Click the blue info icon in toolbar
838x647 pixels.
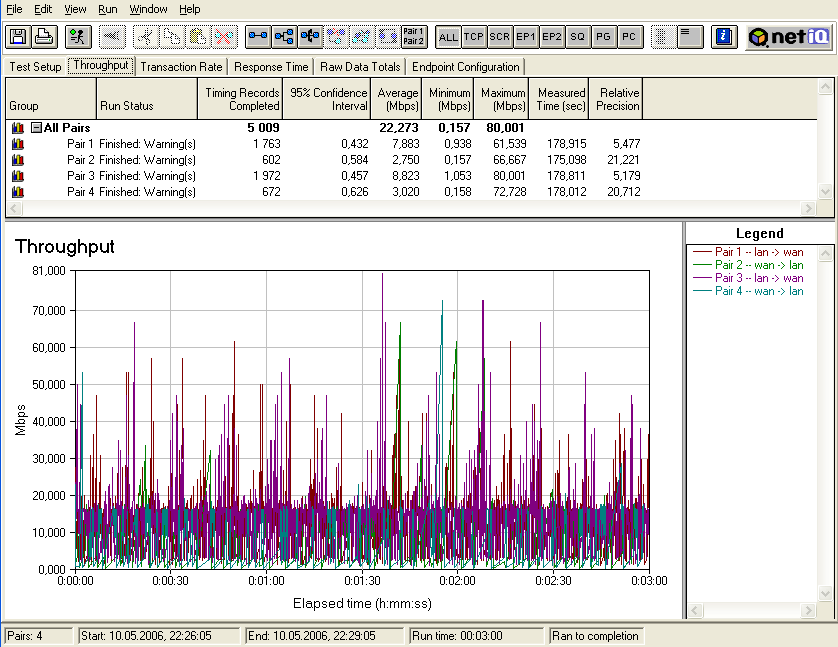[726, 37]
